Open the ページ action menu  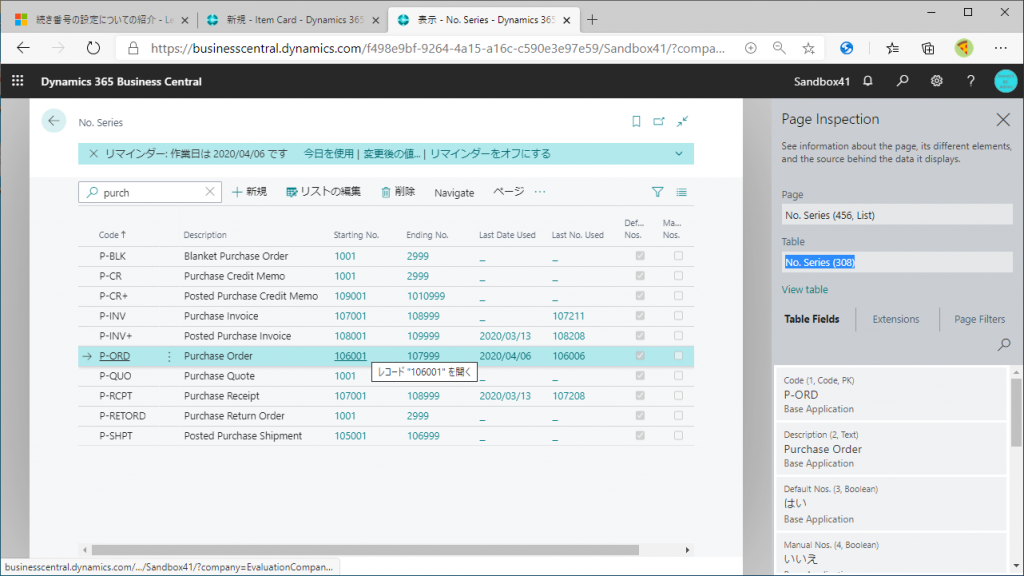(508, 192)
